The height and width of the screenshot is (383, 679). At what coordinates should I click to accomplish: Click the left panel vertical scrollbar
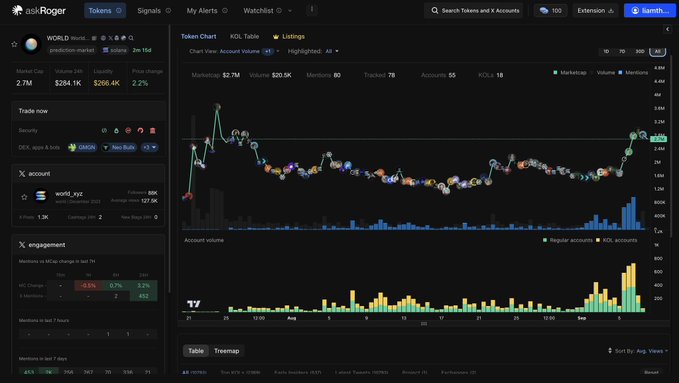(x=169, y=159)
